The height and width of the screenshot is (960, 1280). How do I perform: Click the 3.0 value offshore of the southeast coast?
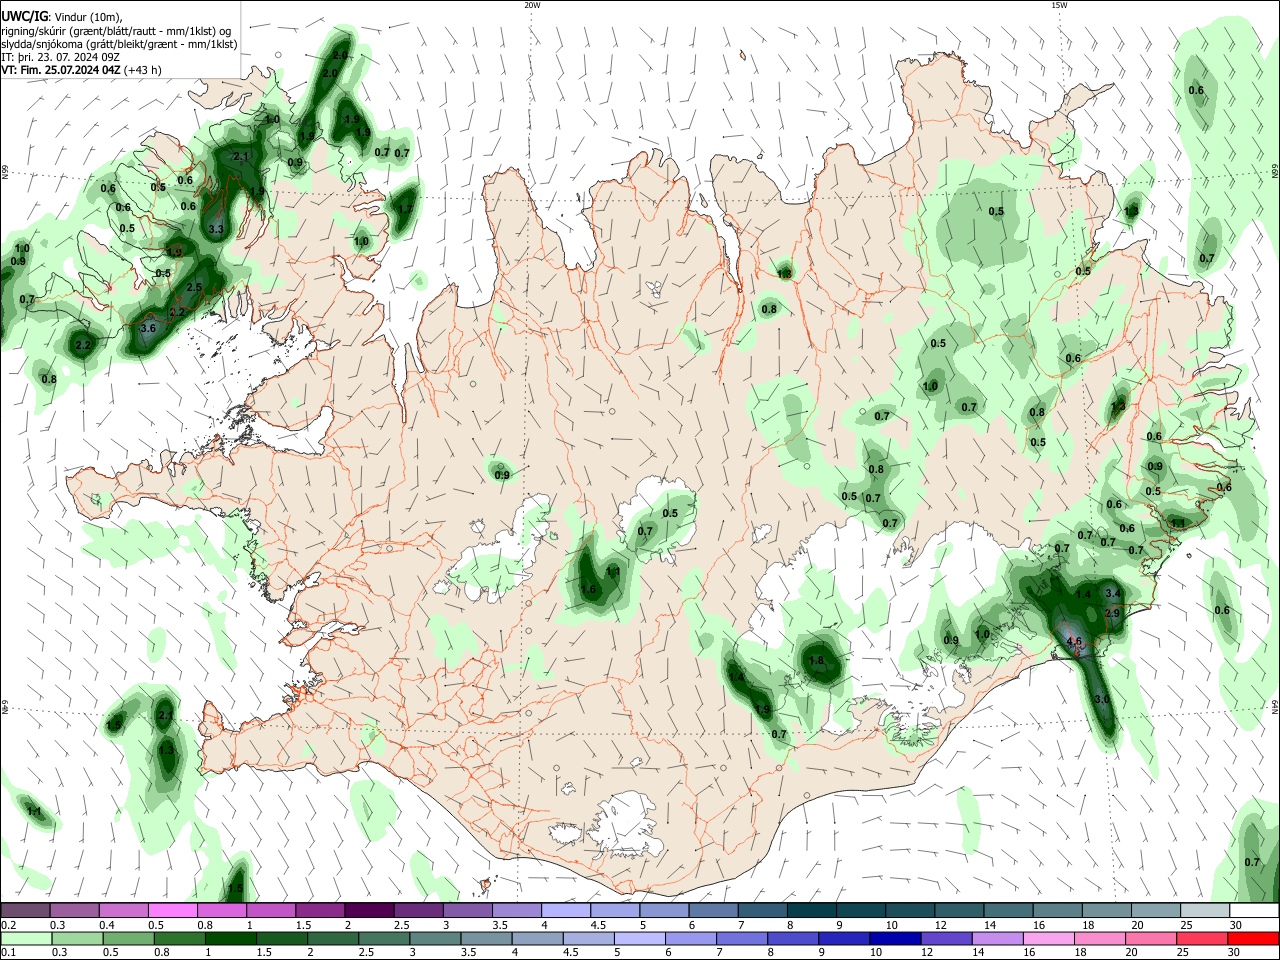pos(1102,699)
